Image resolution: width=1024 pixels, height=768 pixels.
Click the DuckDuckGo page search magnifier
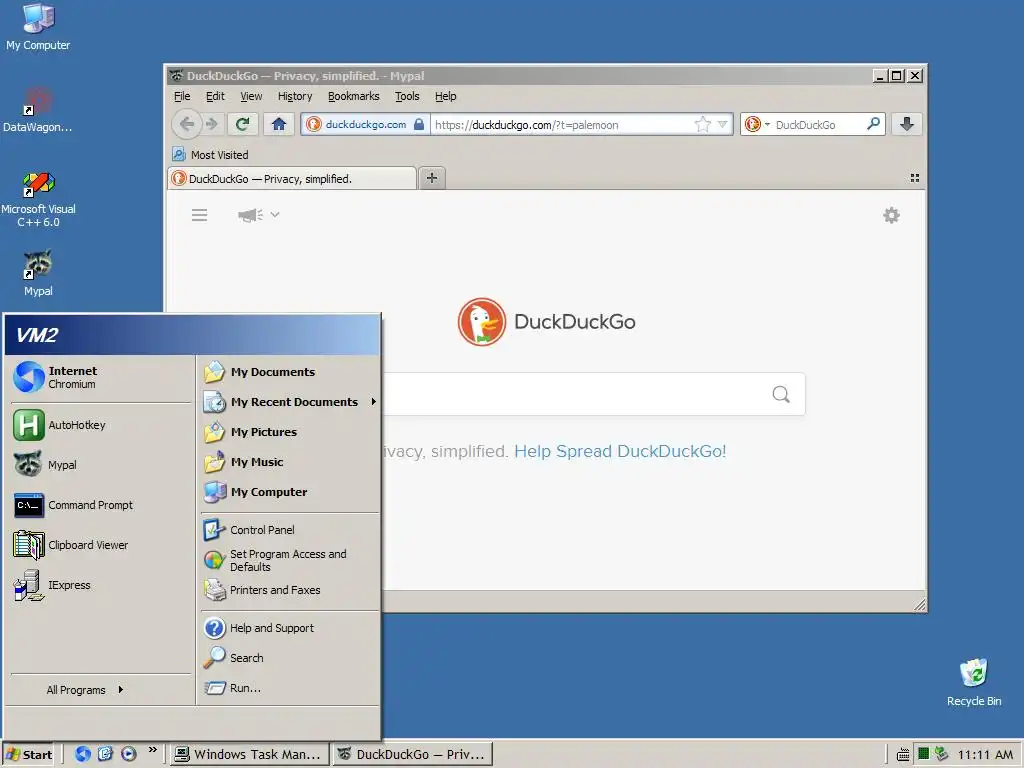coord(781,394)
